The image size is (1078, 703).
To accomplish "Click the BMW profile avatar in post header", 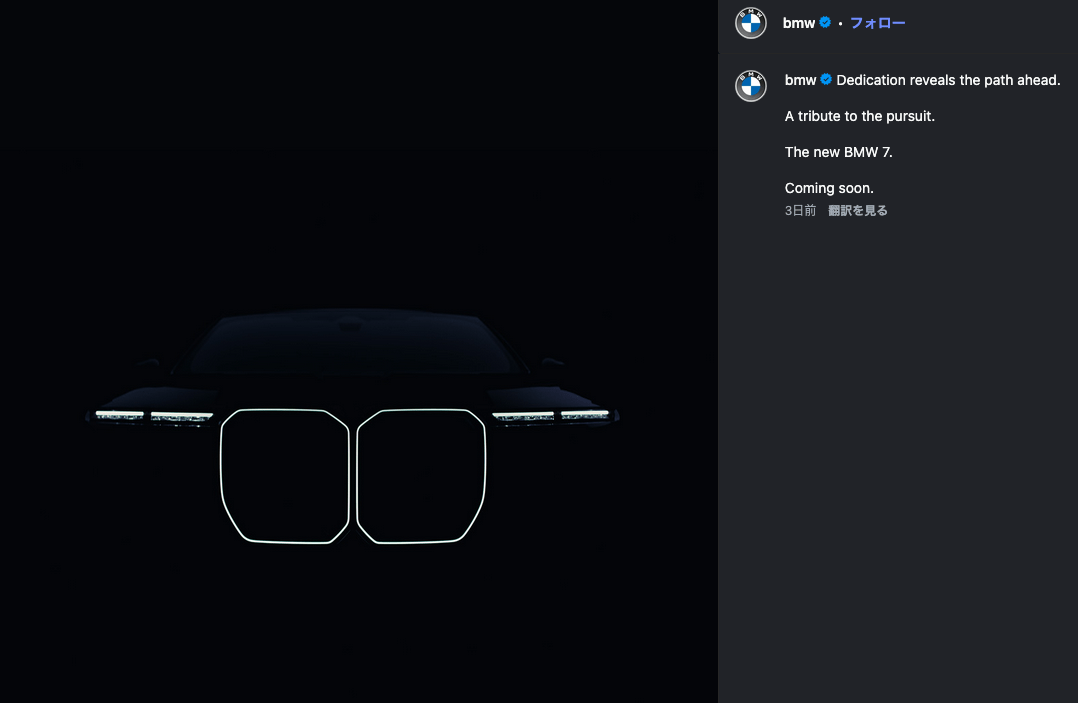I will click(751, 23).
